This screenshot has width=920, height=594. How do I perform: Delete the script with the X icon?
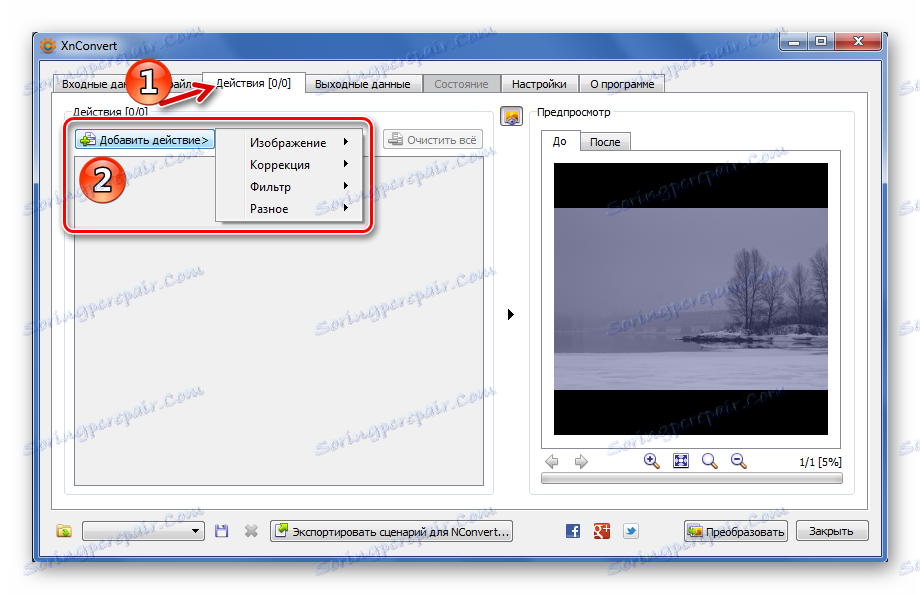[251, 531]
